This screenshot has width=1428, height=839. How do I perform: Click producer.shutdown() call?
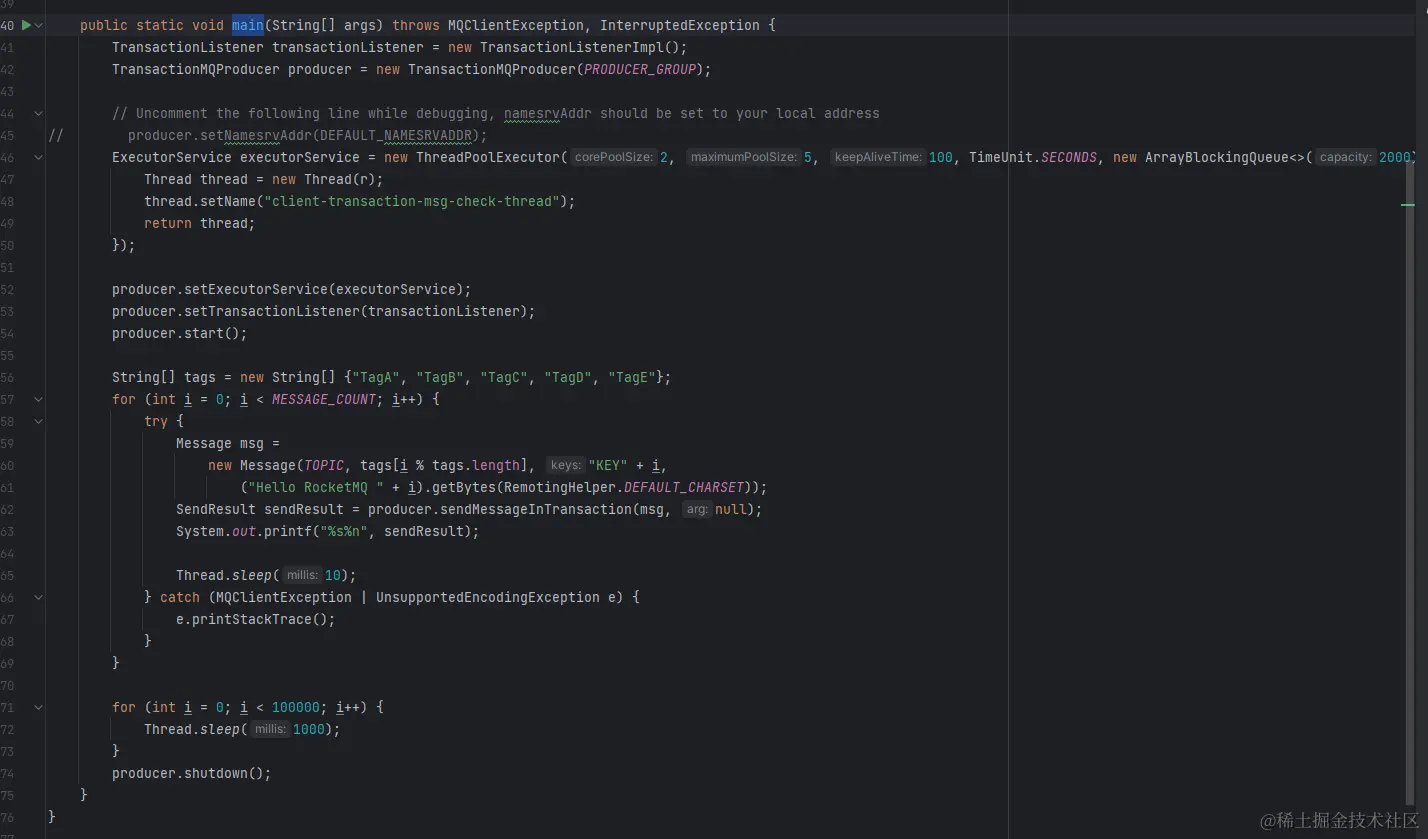[x=192, y=773]
